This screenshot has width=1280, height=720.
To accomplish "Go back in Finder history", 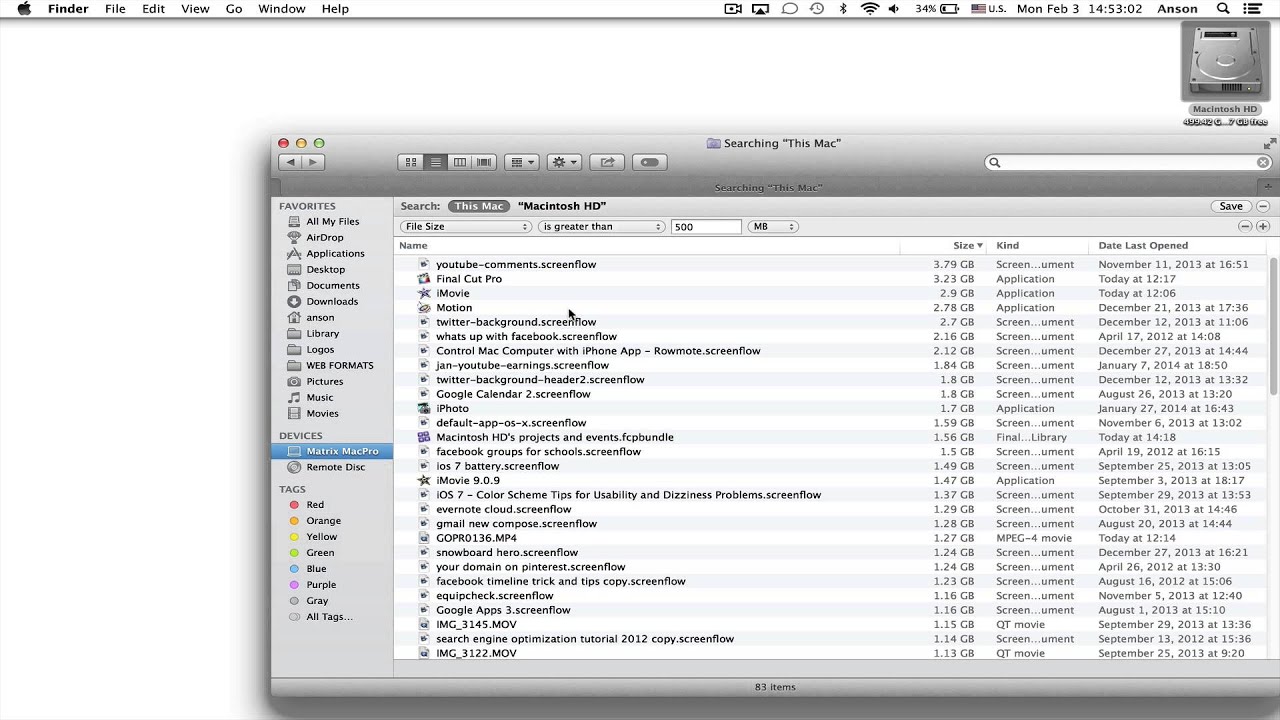I will [x=291, y=162].
